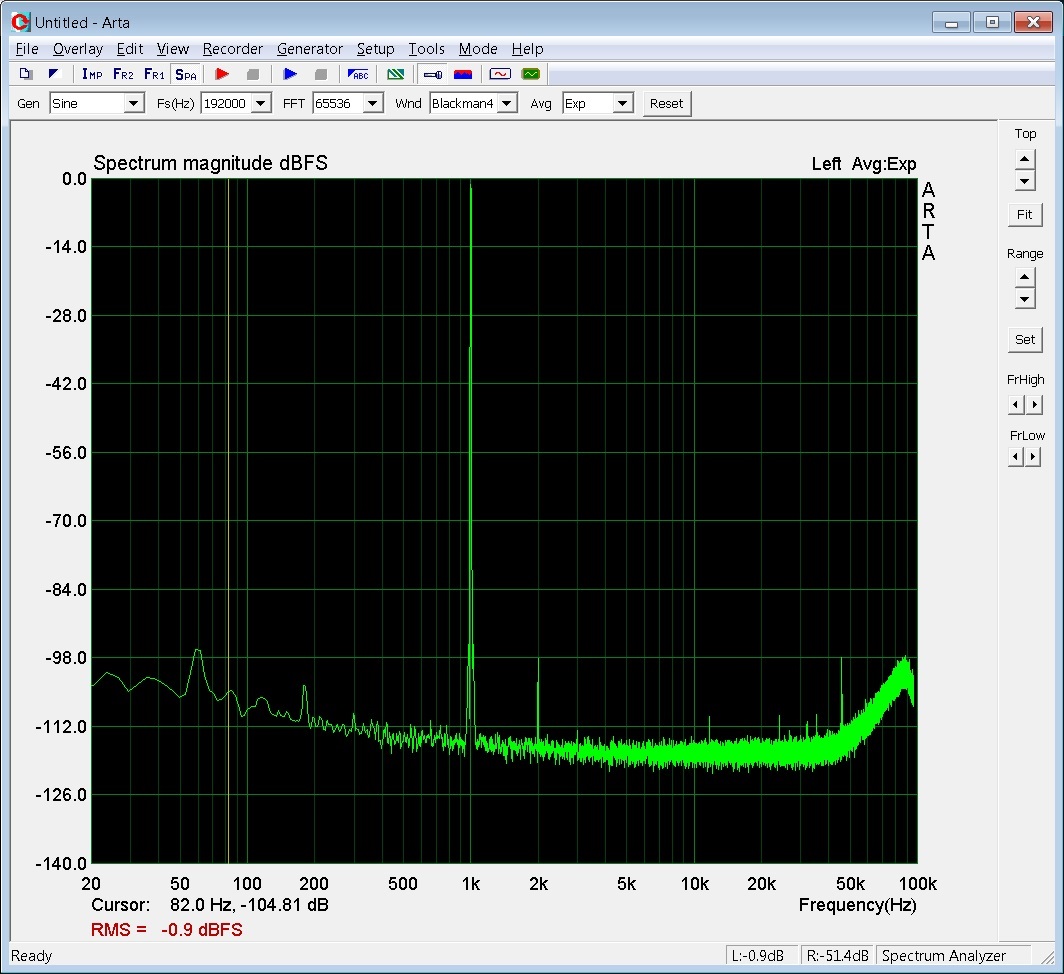Switch to FR2 dual-channel frequency response
This screenshot has width=1064, height=974.
click(123, 74)
